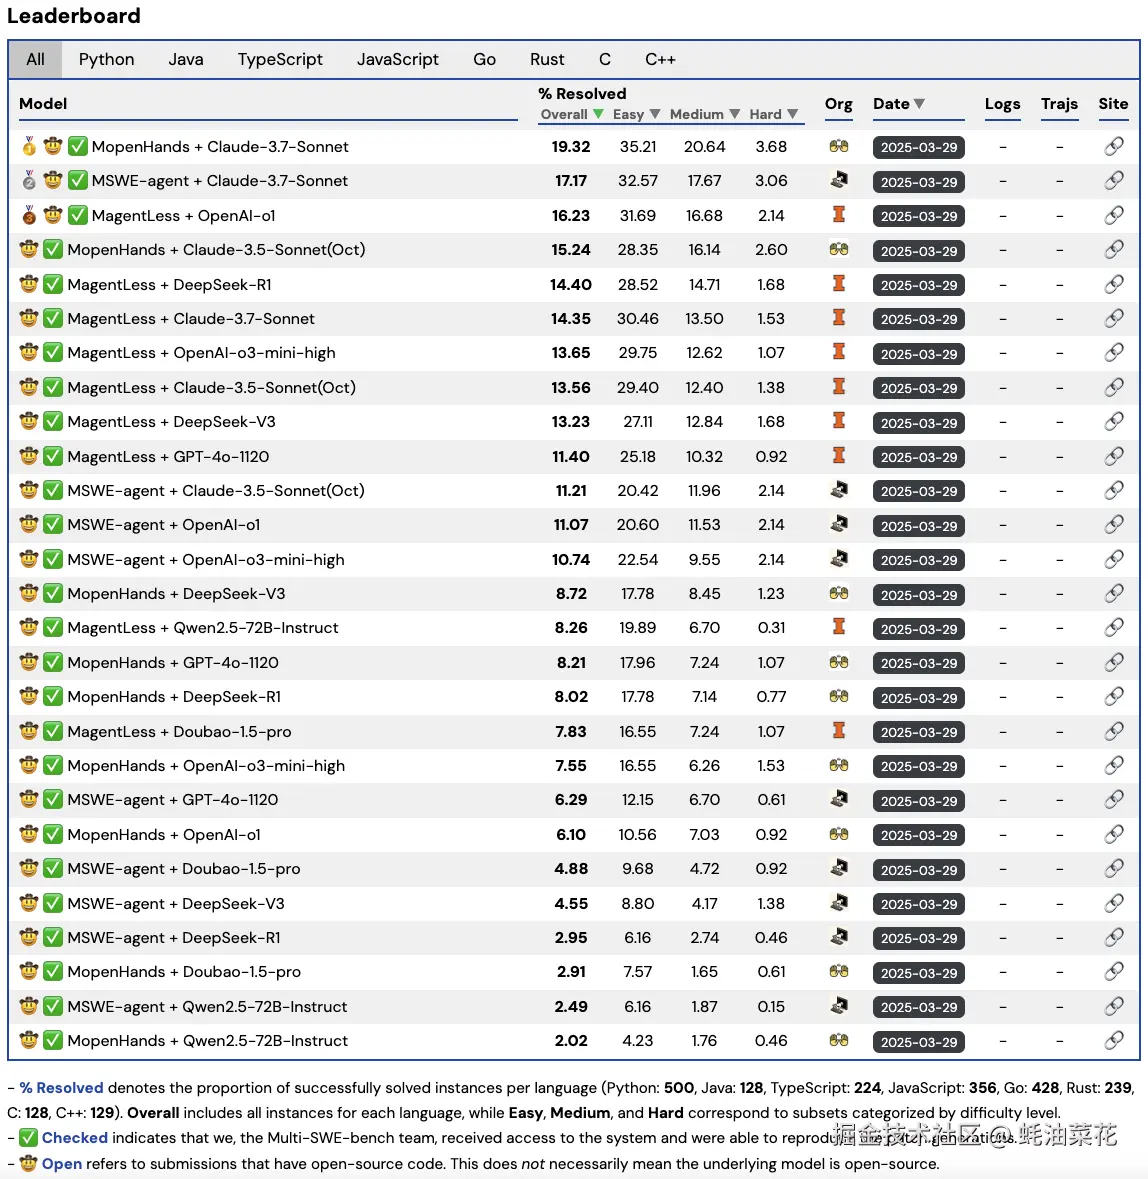Sort by Easy resolved column
The image size is (1148, 1179).
(x=636, y=114)
